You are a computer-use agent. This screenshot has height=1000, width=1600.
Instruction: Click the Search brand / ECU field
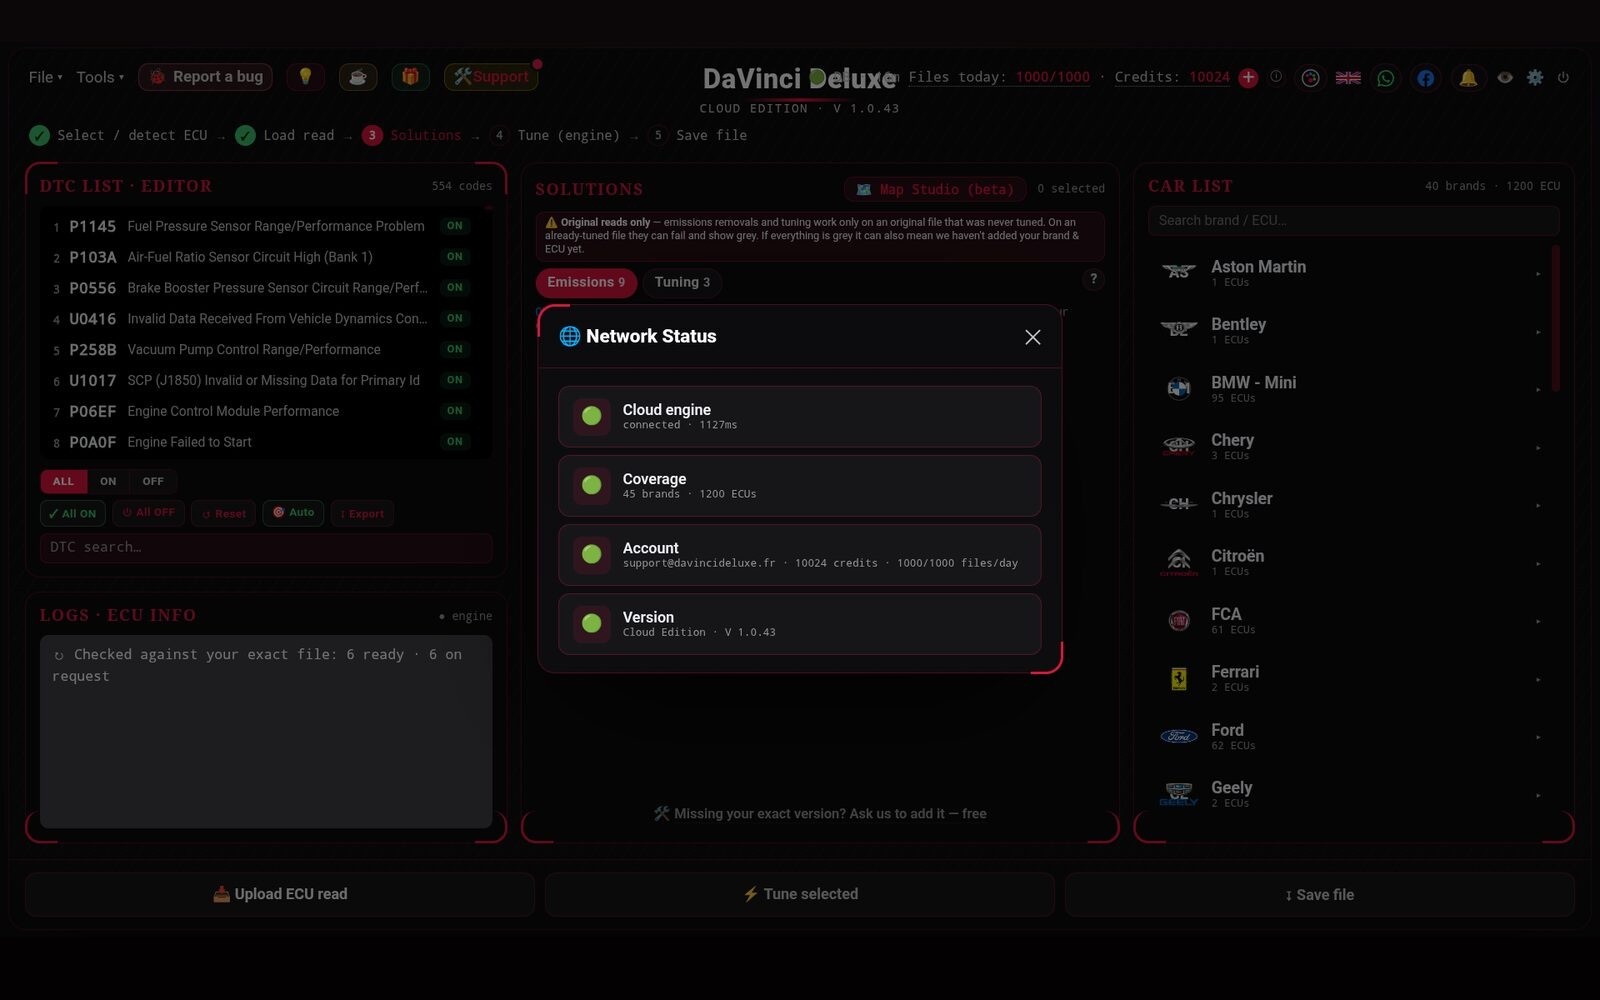pos(1353,220)
